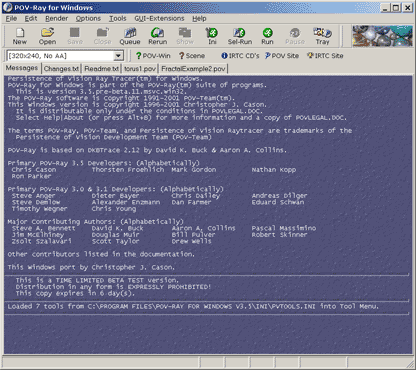This screenshot has height=370, width=416.
Task: Click the 'Loaded 7 tools from' message line
Action: [x=193, y=306]
